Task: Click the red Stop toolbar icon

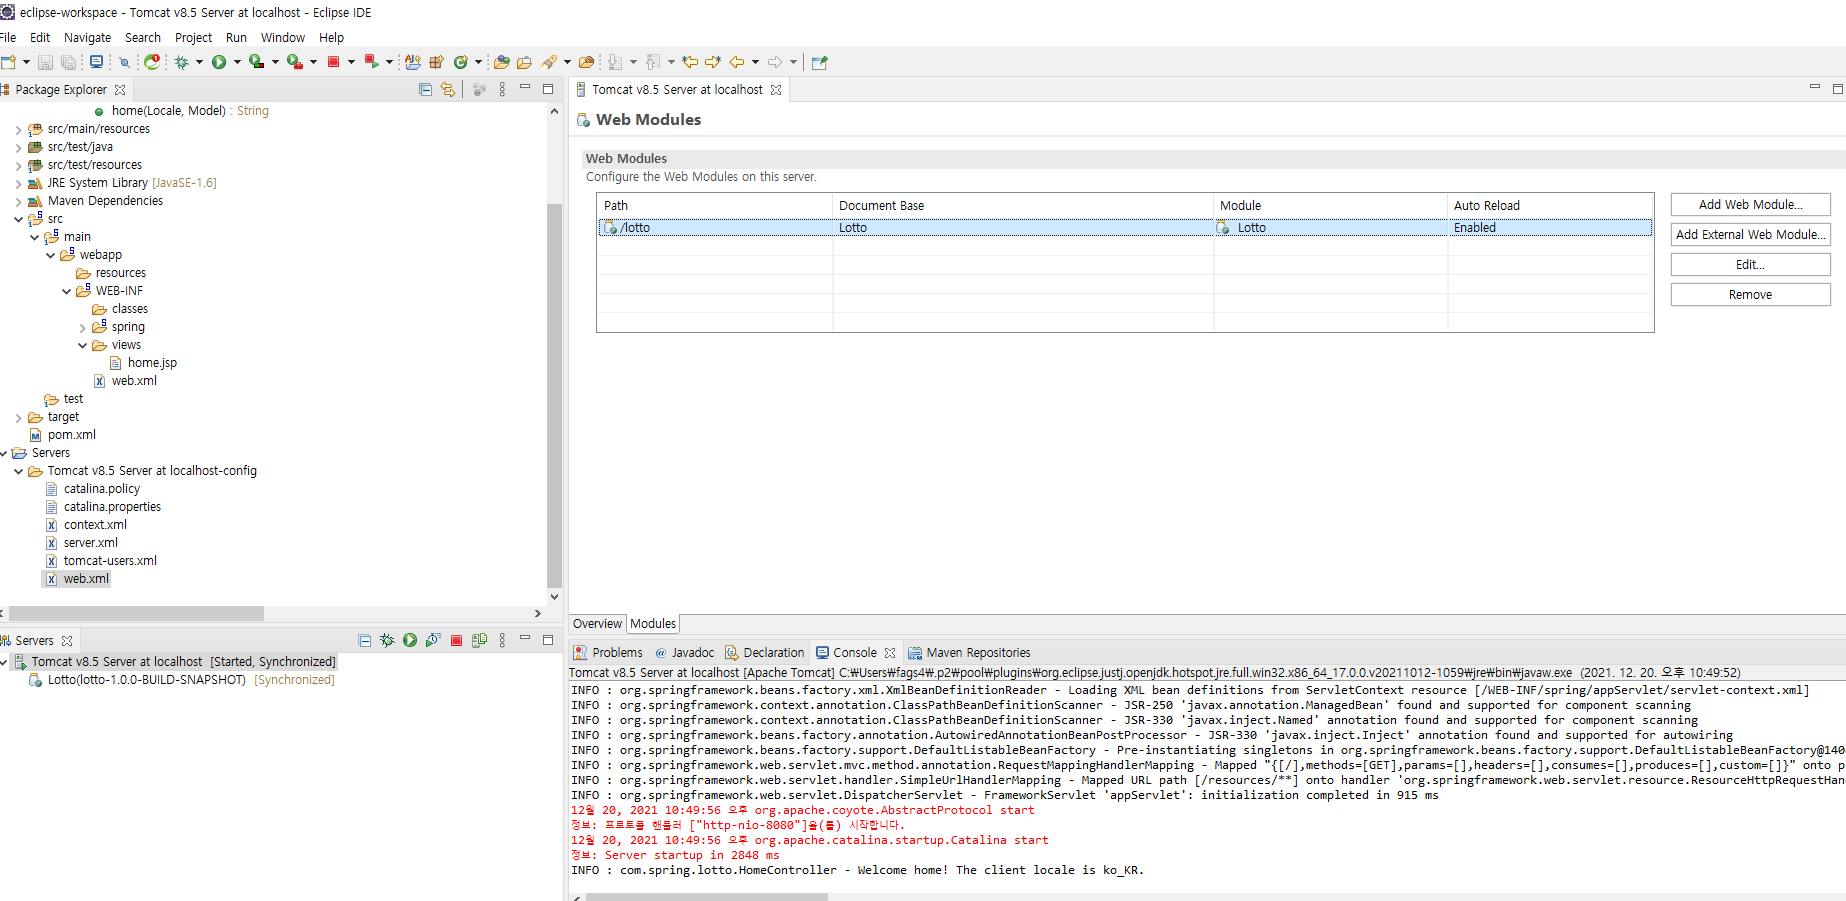Action: coord(334,62)
